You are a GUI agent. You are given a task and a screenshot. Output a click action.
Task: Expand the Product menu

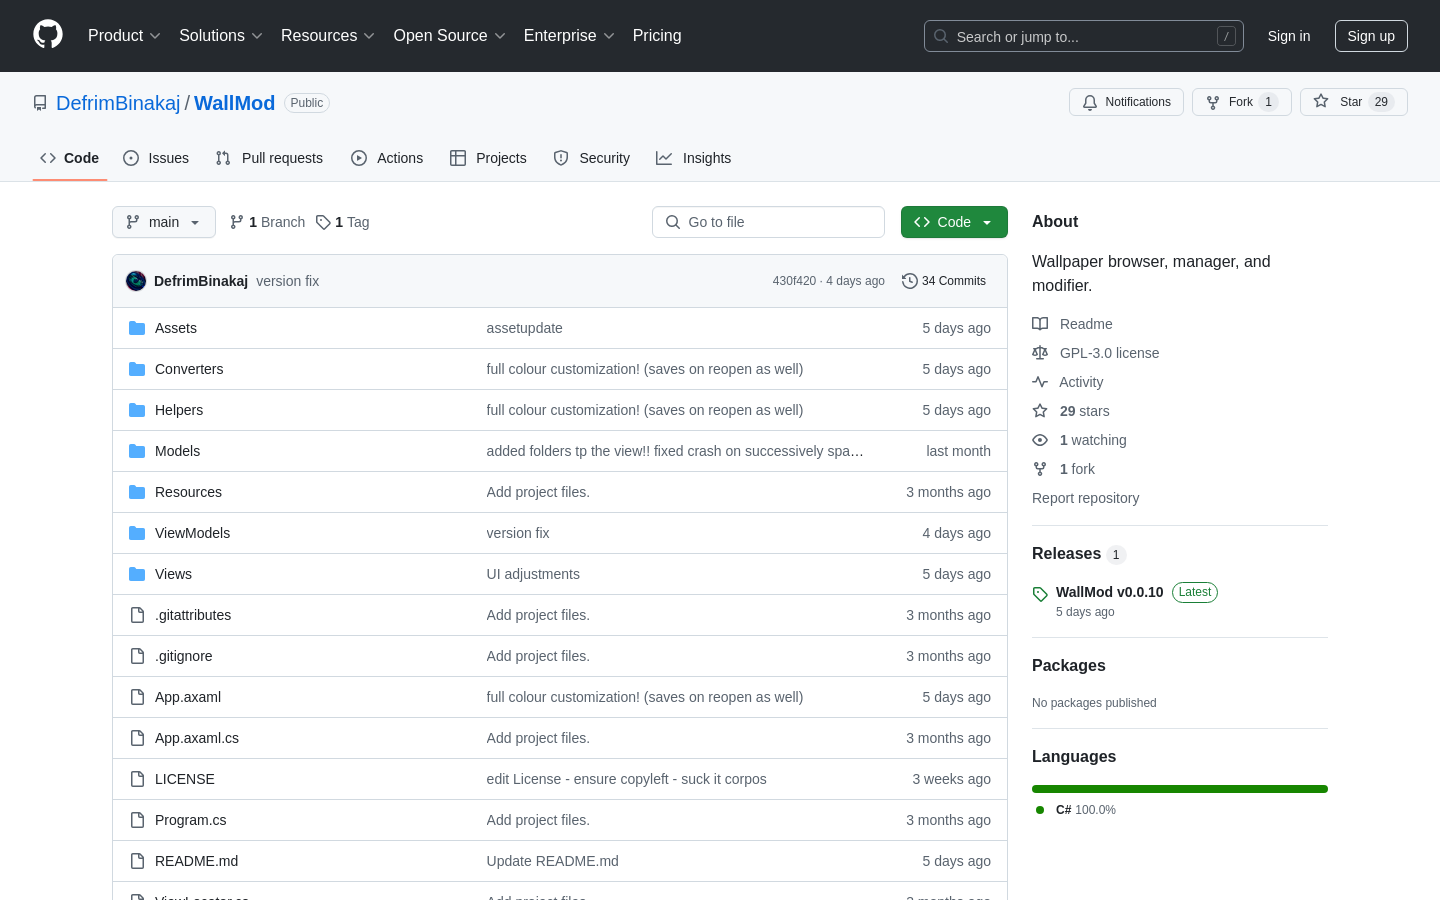pos(124,35)
